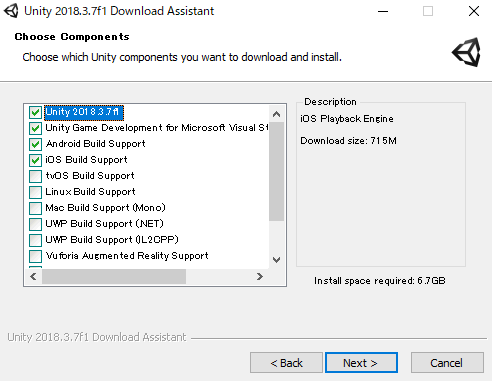
Task: Uncheck the Unity 2018.3.7f1 checkbox
Action: pyautogui.click(x=35, y=112)
